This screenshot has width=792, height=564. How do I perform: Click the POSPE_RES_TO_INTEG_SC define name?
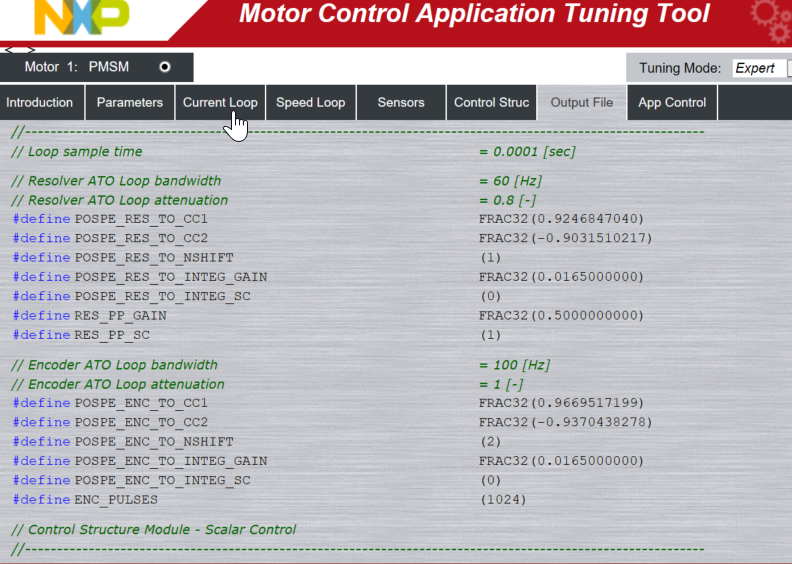163,296
